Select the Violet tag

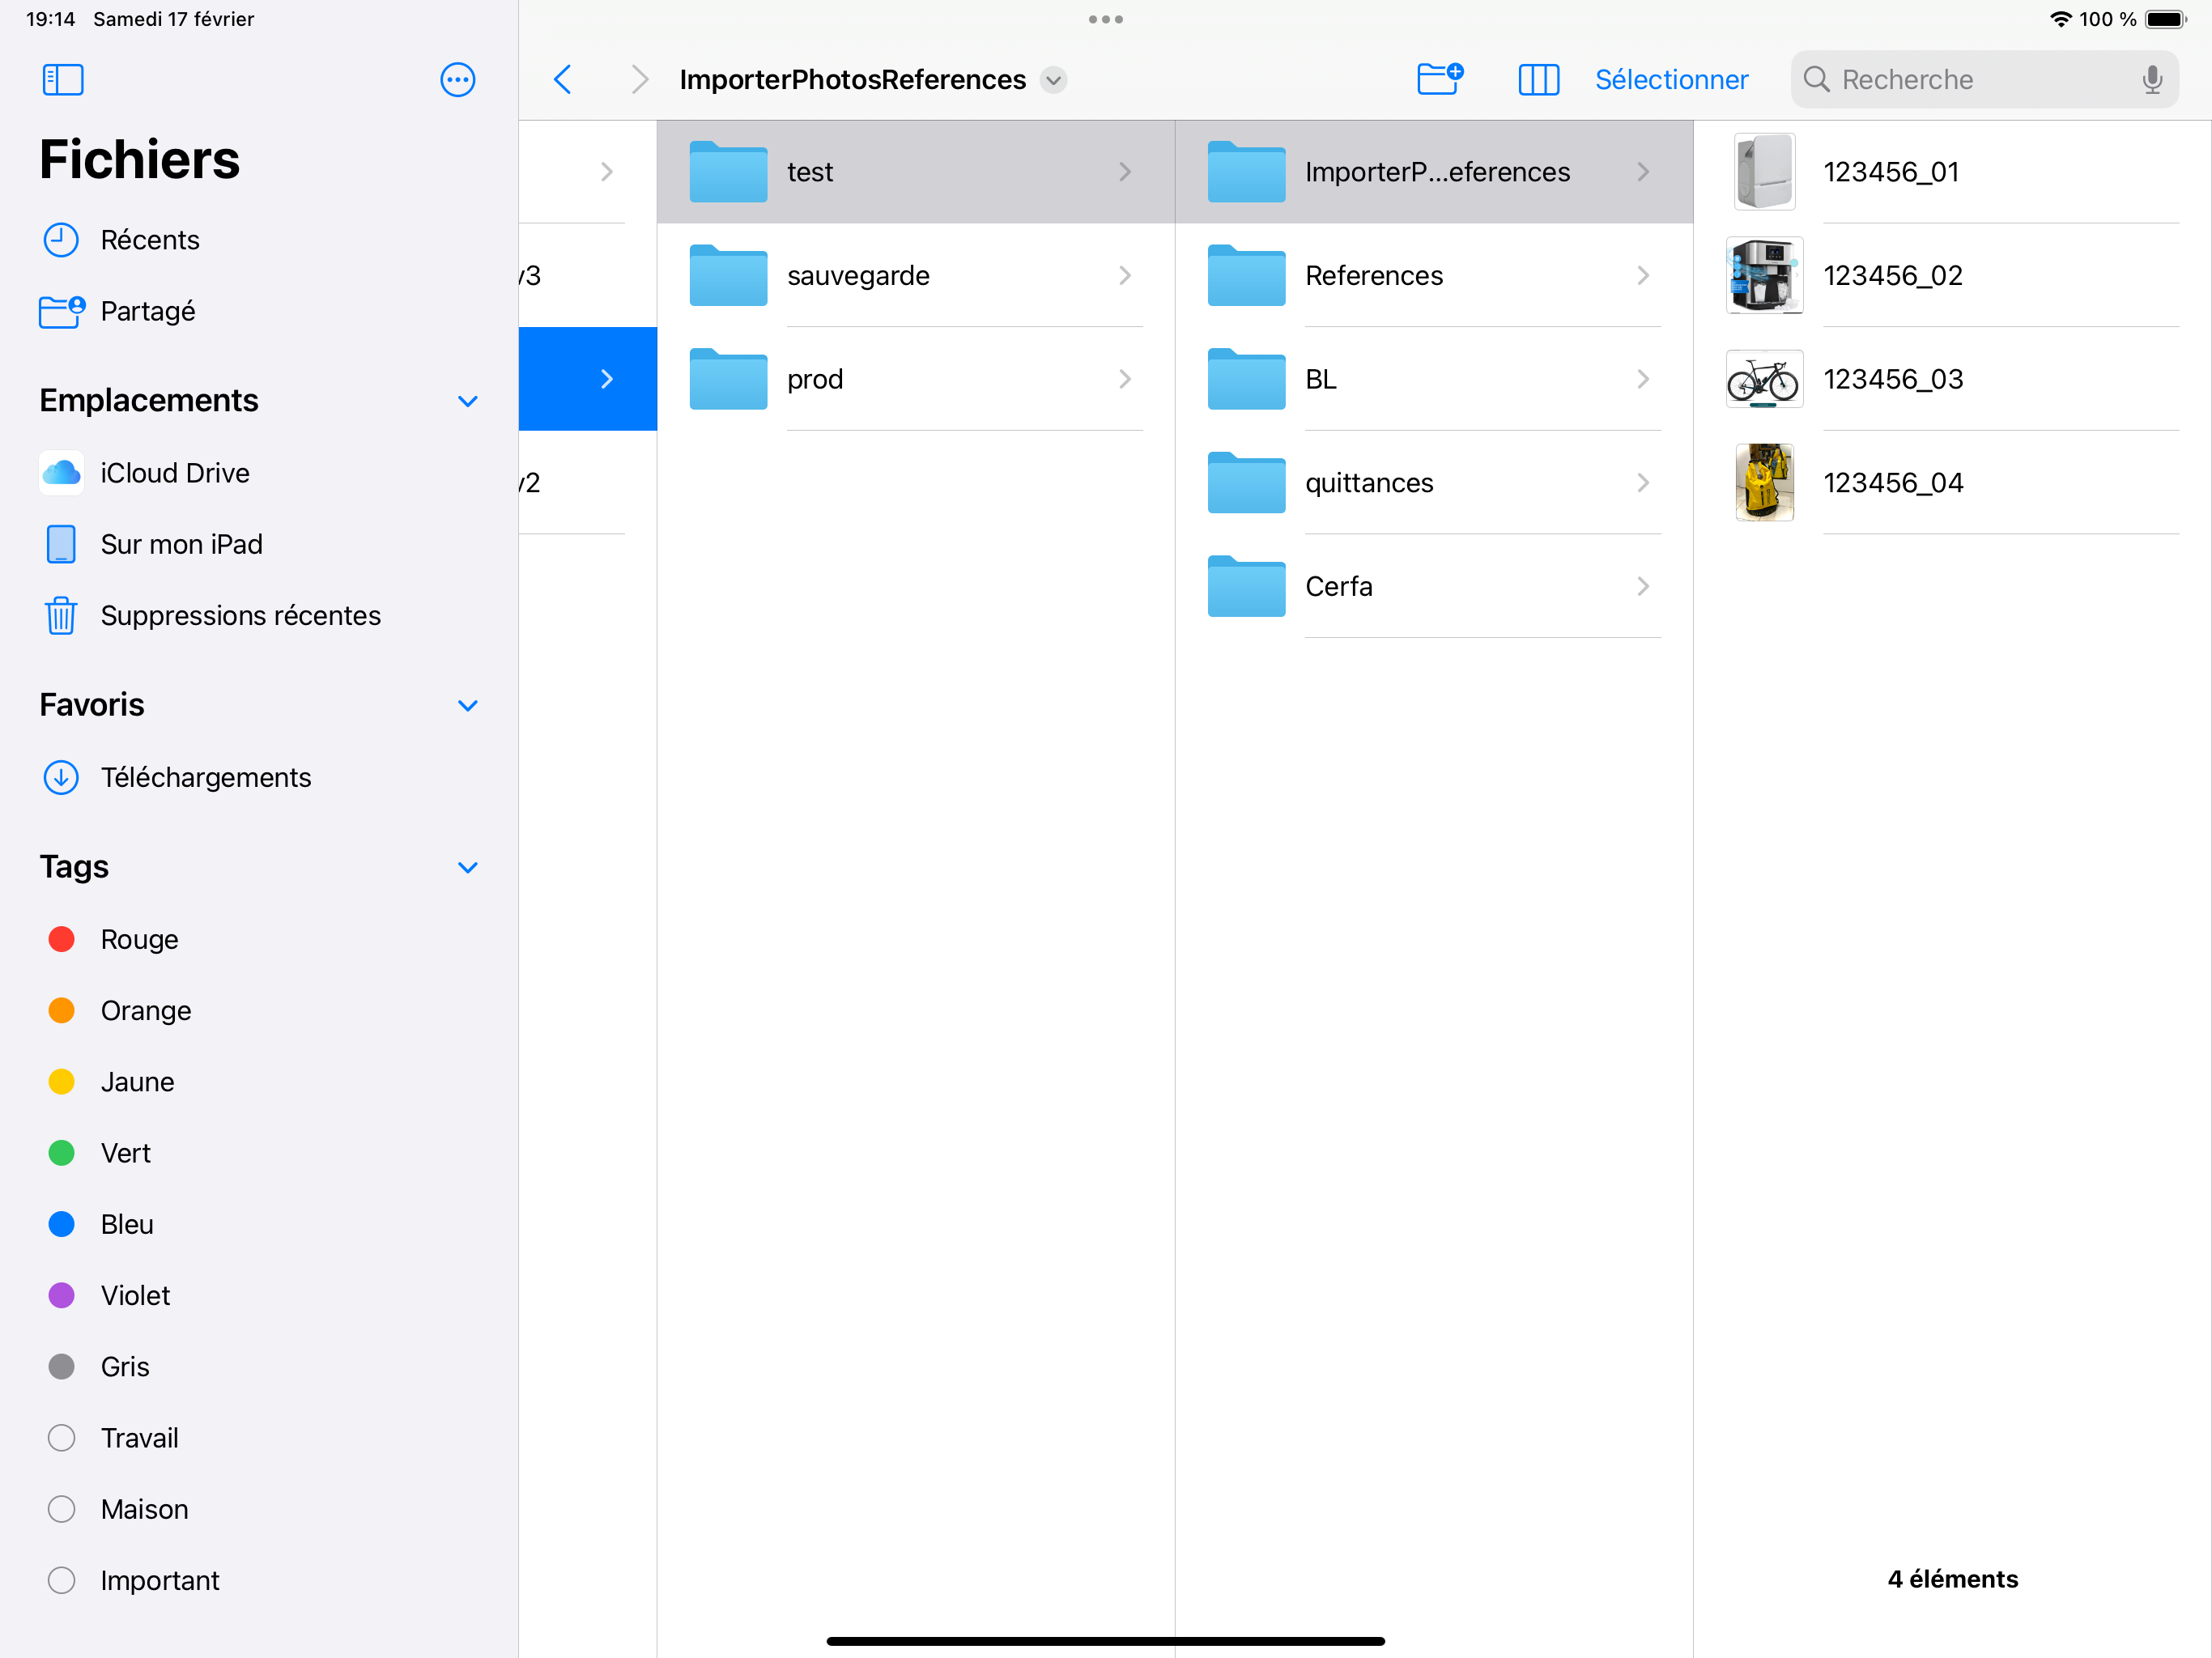259,1295
